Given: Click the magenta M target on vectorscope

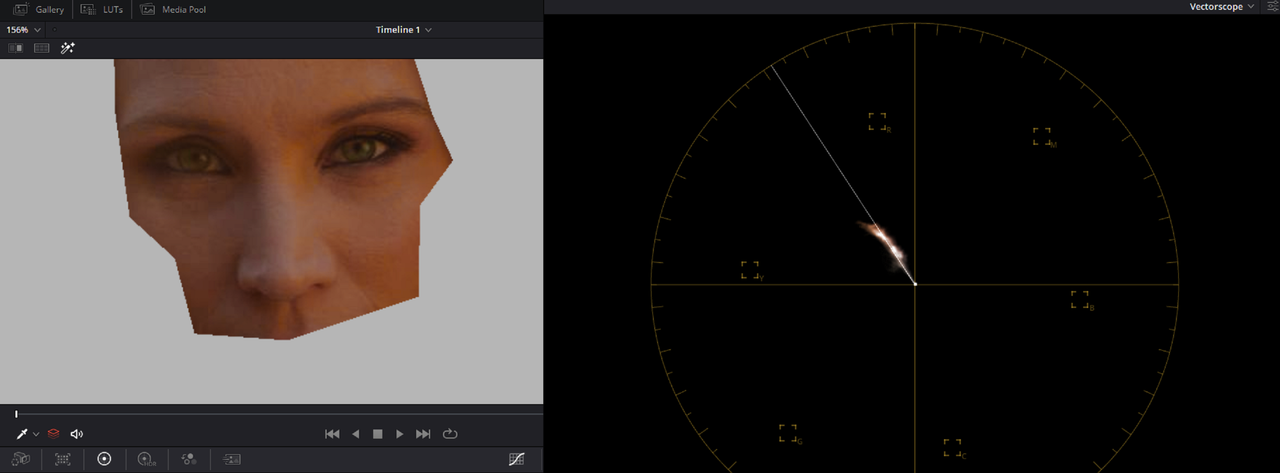Looking at the screenshot, I should tap(1043, 136).
